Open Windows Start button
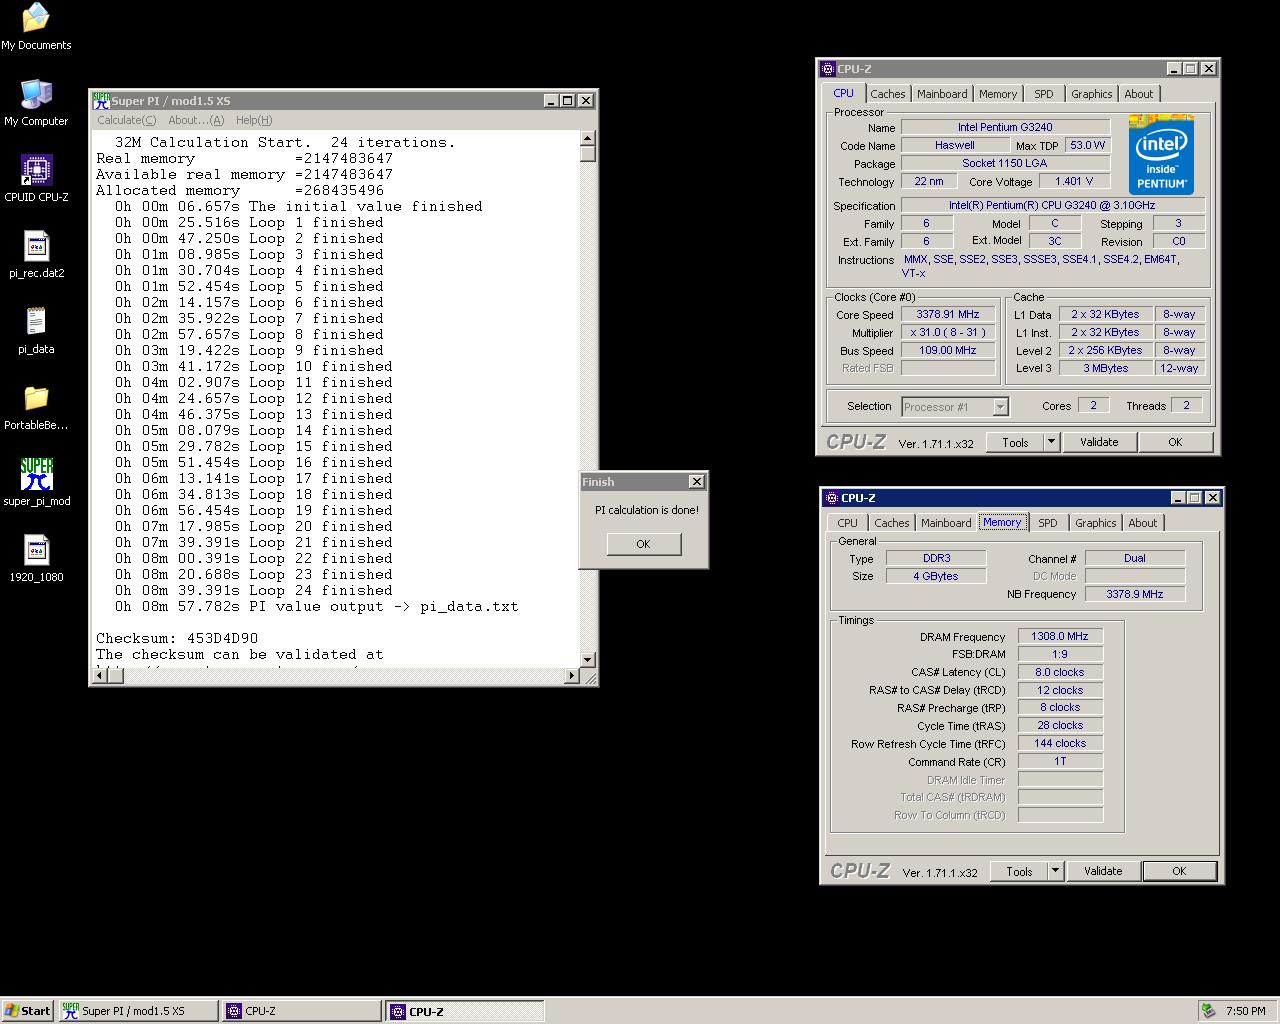Screen dimensions: 1280x1024 [x=27, y=1011]
